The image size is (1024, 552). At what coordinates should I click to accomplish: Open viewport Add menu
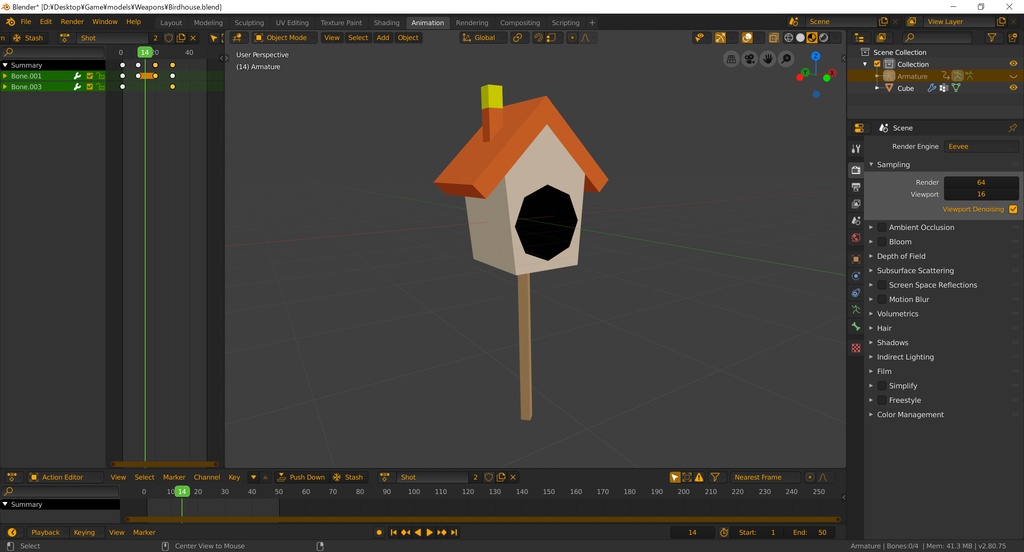(x=383, y=38)
